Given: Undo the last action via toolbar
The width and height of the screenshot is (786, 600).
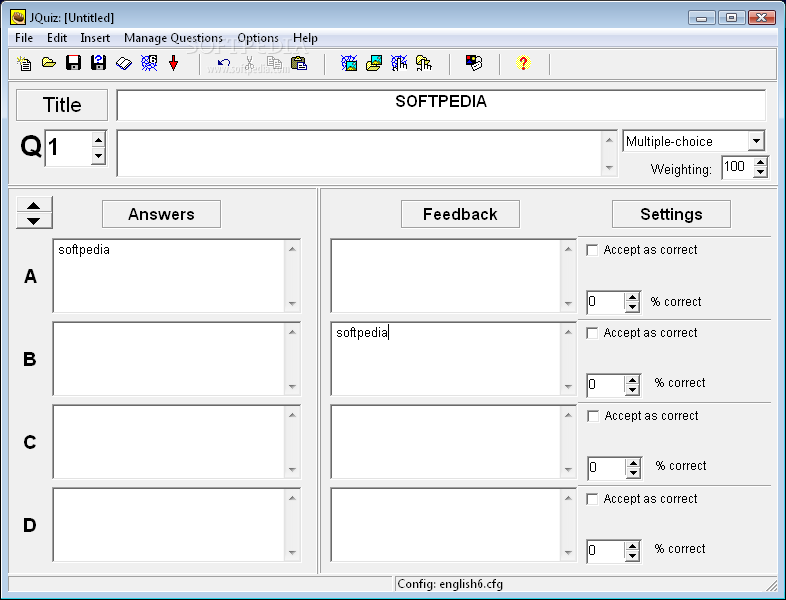Looking at the screenshot, I should 224,63.
